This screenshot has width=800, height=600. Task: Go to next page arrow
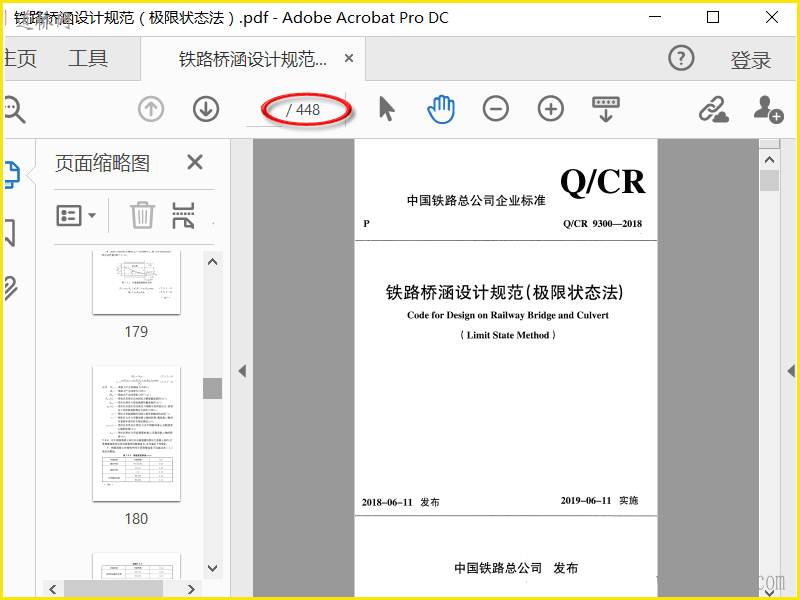[206, 109]
